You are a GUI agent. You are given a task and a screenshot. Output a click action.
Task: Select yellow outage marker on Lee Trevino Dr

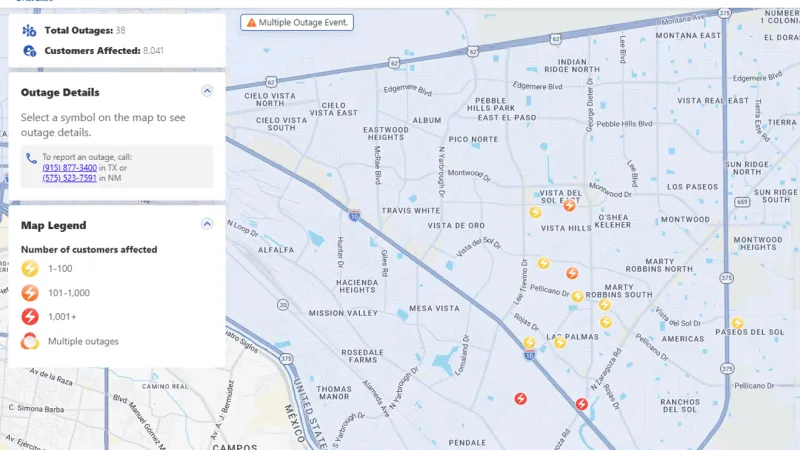[543, 263]
